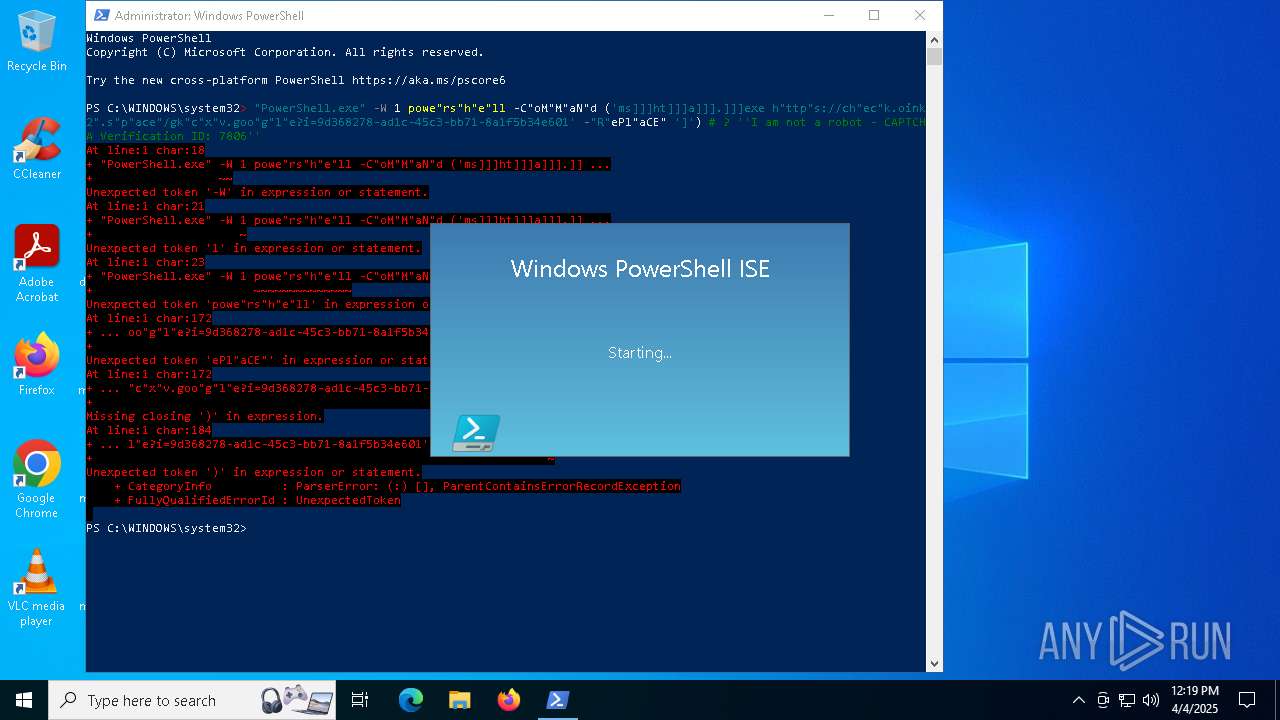The width and height of the screenshot is (1280, 720).
Task: Maximize the PowerShell window
Action: (x=874, y=15)
